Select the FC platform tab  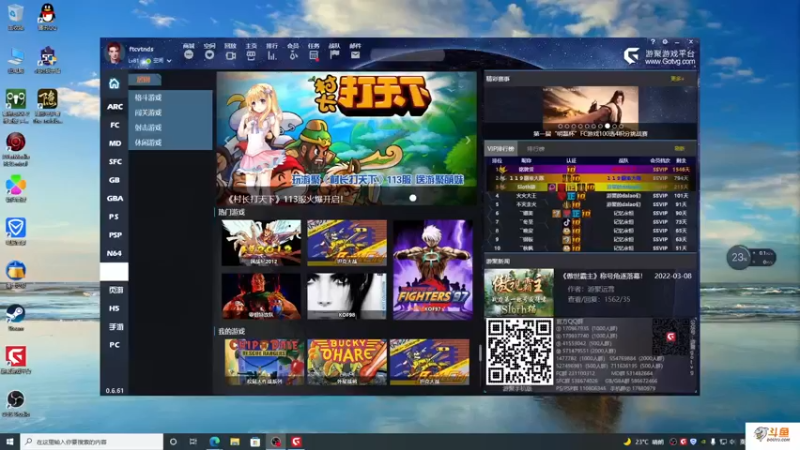115,124
